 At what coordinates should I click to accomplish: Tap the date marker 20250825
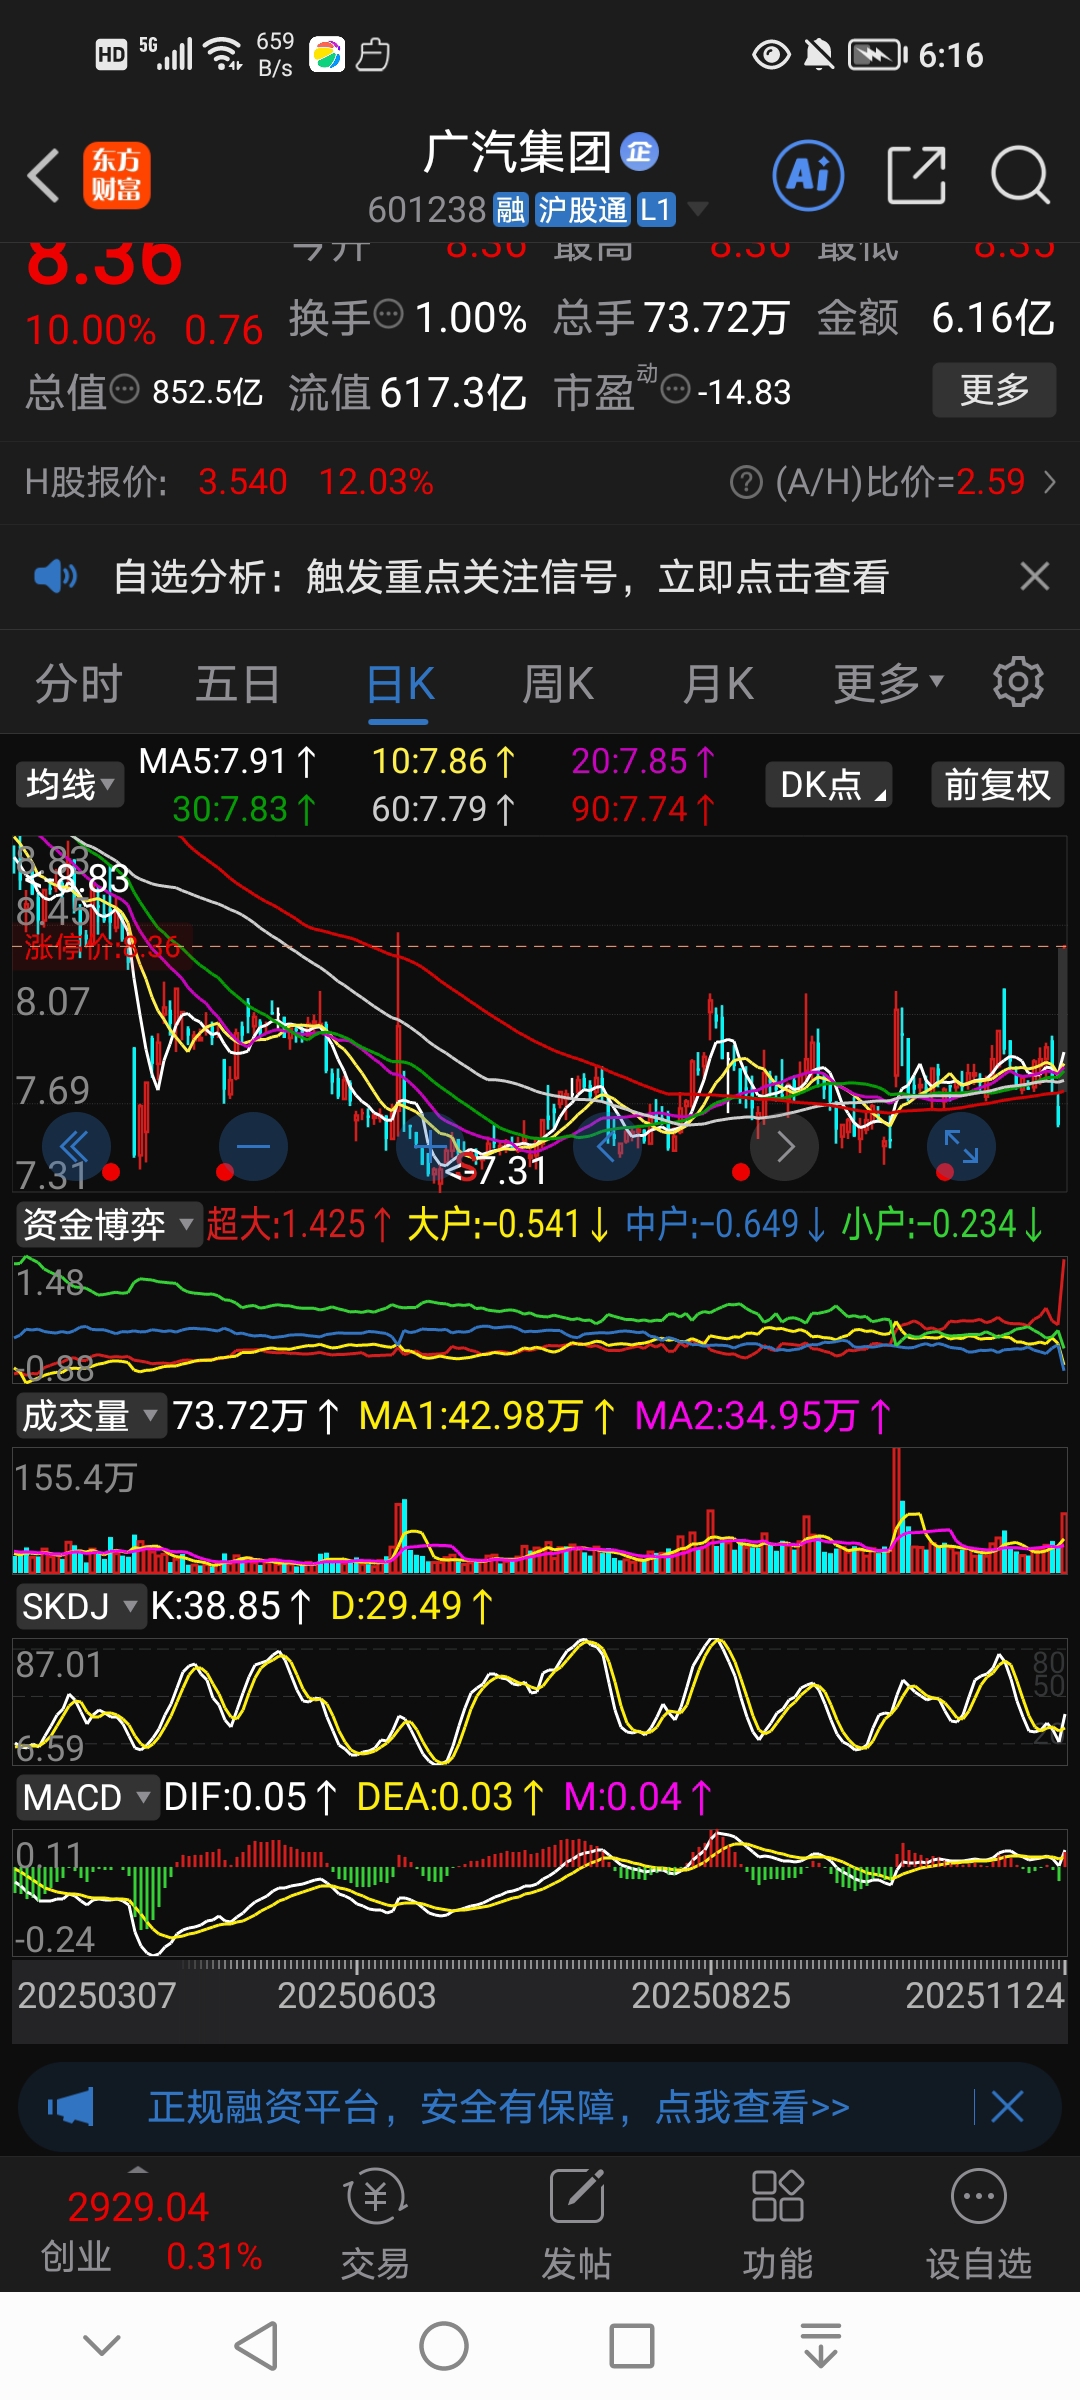[711, 1996]
